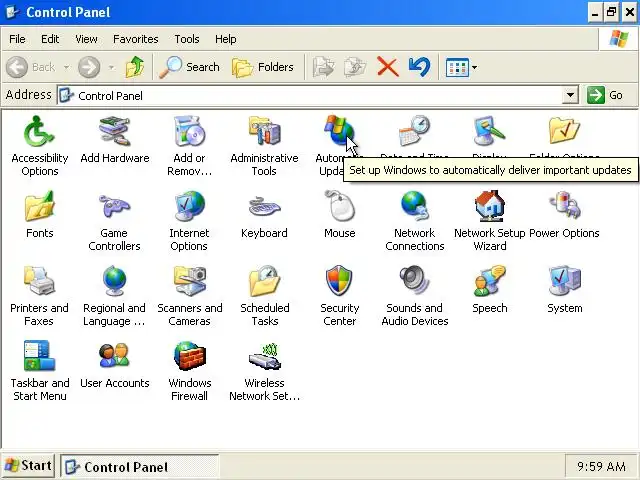Click the 9:59 AM system clock
The height and width of the screenshot is (480, 640).
pos(601,466)
